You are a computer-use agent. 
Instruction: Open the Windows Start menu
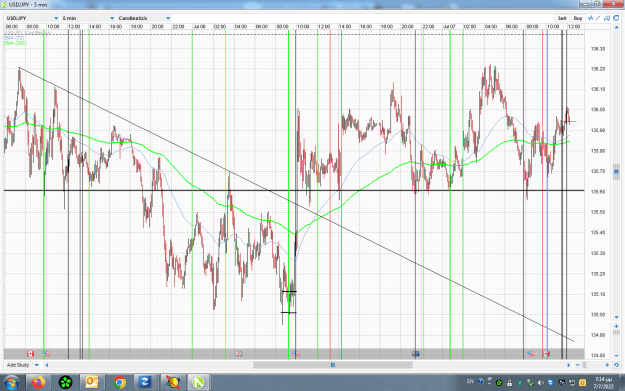[x=11, y=383]
